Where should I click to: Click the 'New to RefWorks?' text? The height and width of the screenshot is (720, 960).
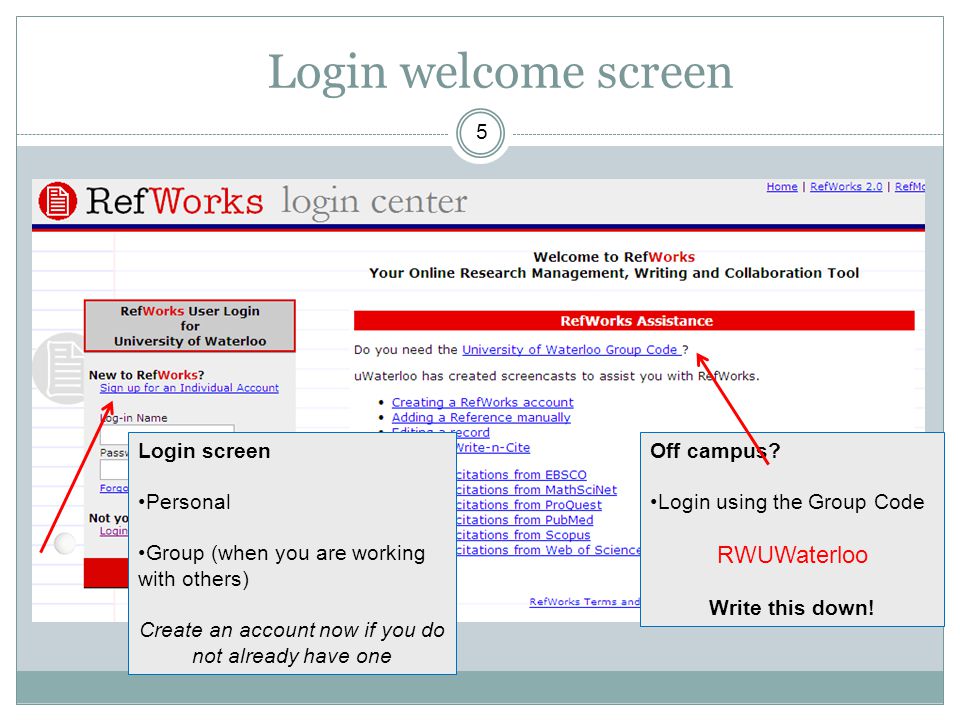click(x=146, y=375)
